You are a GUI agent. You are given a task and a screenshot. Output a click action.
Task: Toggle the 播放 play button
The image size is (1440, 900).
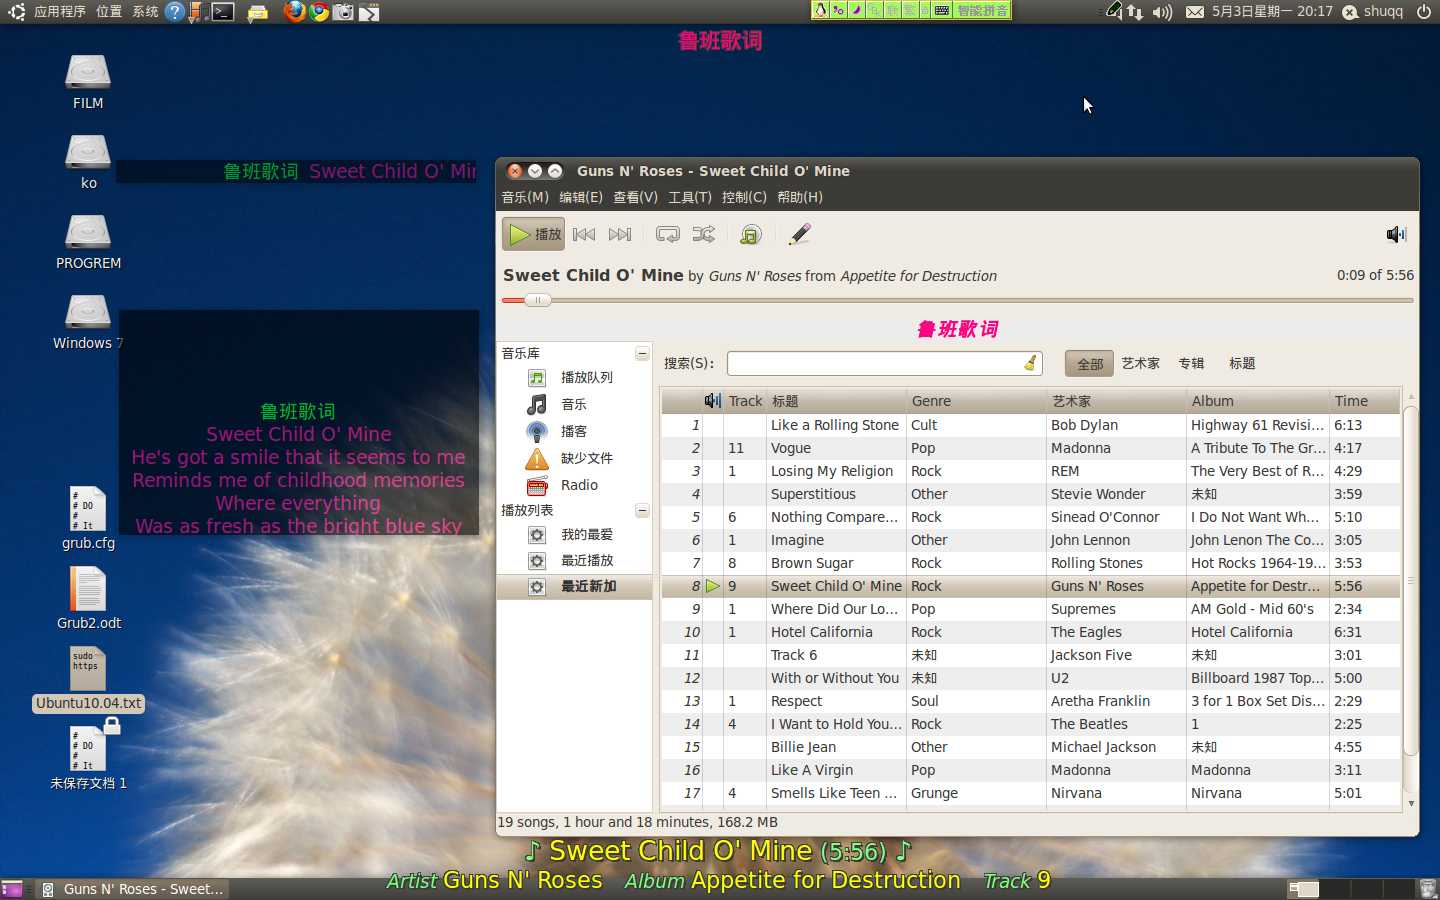click(533, 234)
